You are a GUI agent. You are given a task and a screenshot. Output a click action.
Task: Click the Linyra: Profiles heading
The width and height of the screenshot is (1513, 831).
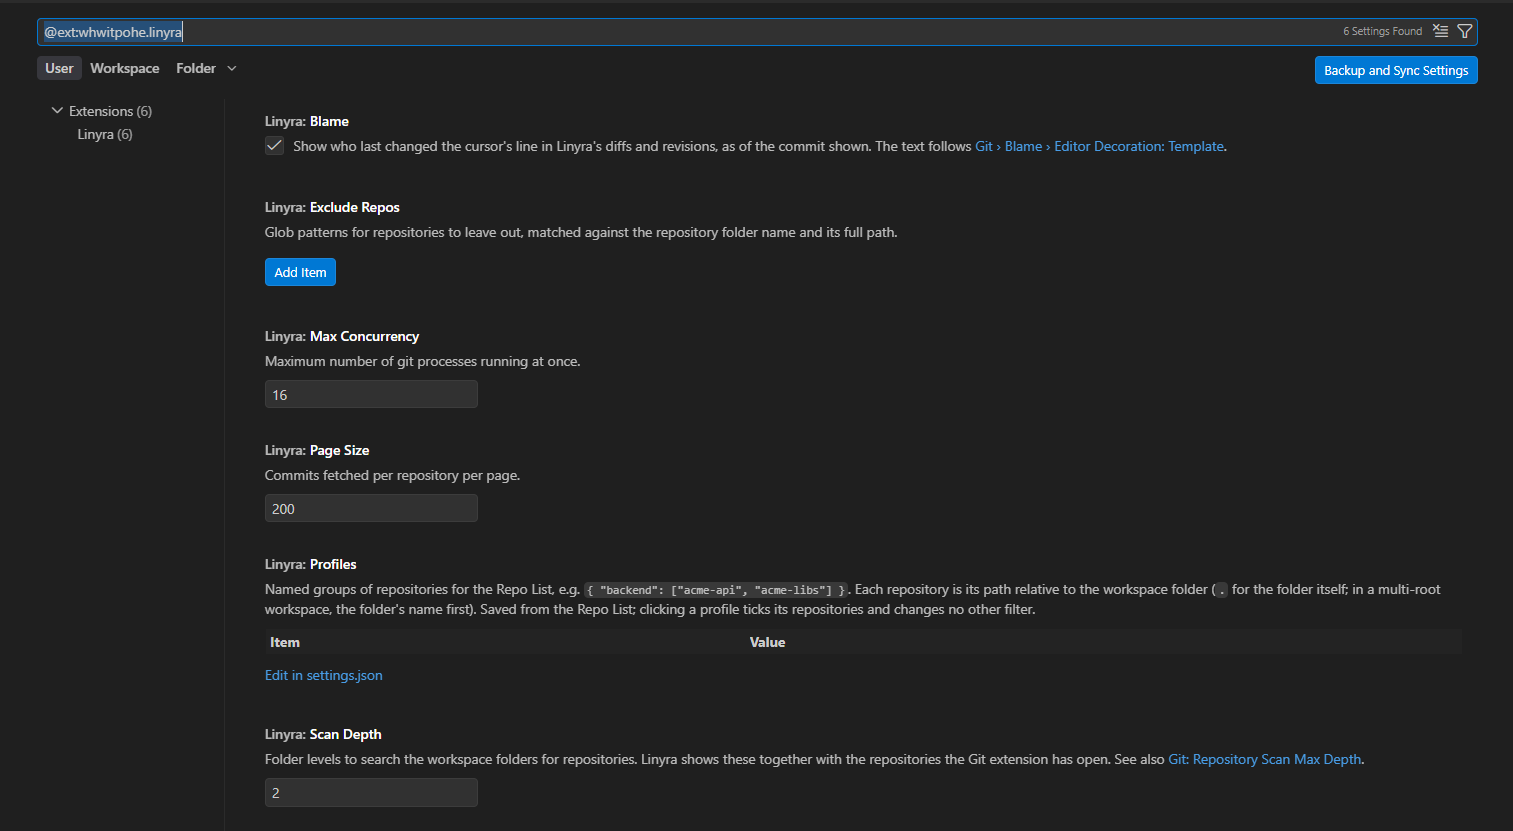pos(310,564)
